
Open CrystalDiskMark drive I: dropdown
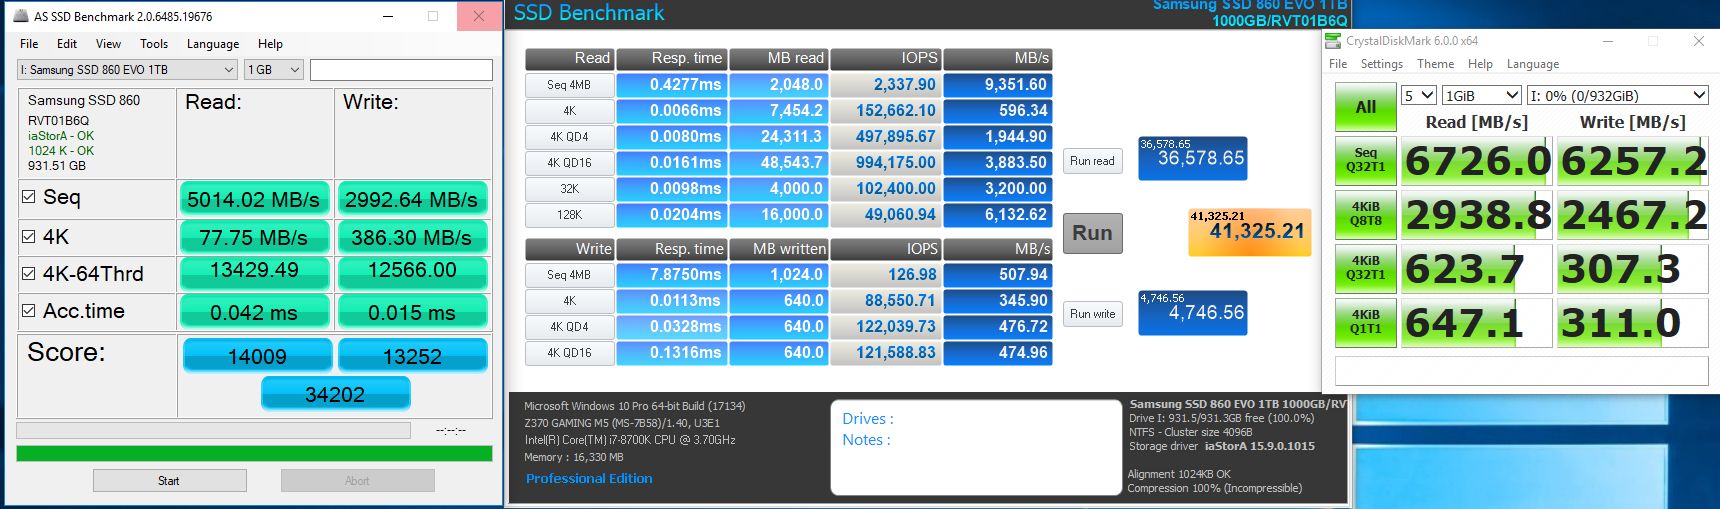(x=1617, y=95)
